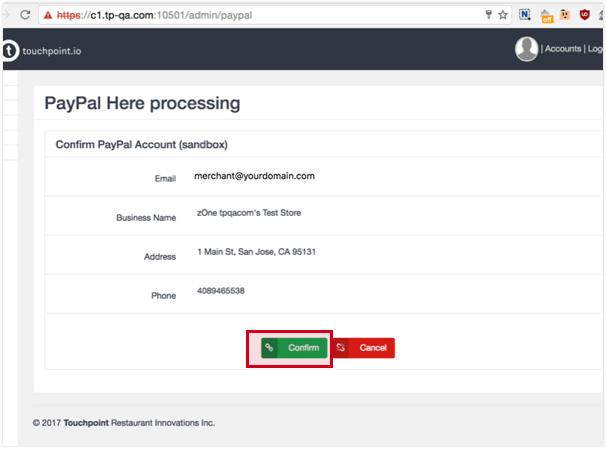Select the address '1 Main St, San Jose, CA 95131'
Image resolution: width=606 pixels, height=449 pixels.
(x=257, y=252)
